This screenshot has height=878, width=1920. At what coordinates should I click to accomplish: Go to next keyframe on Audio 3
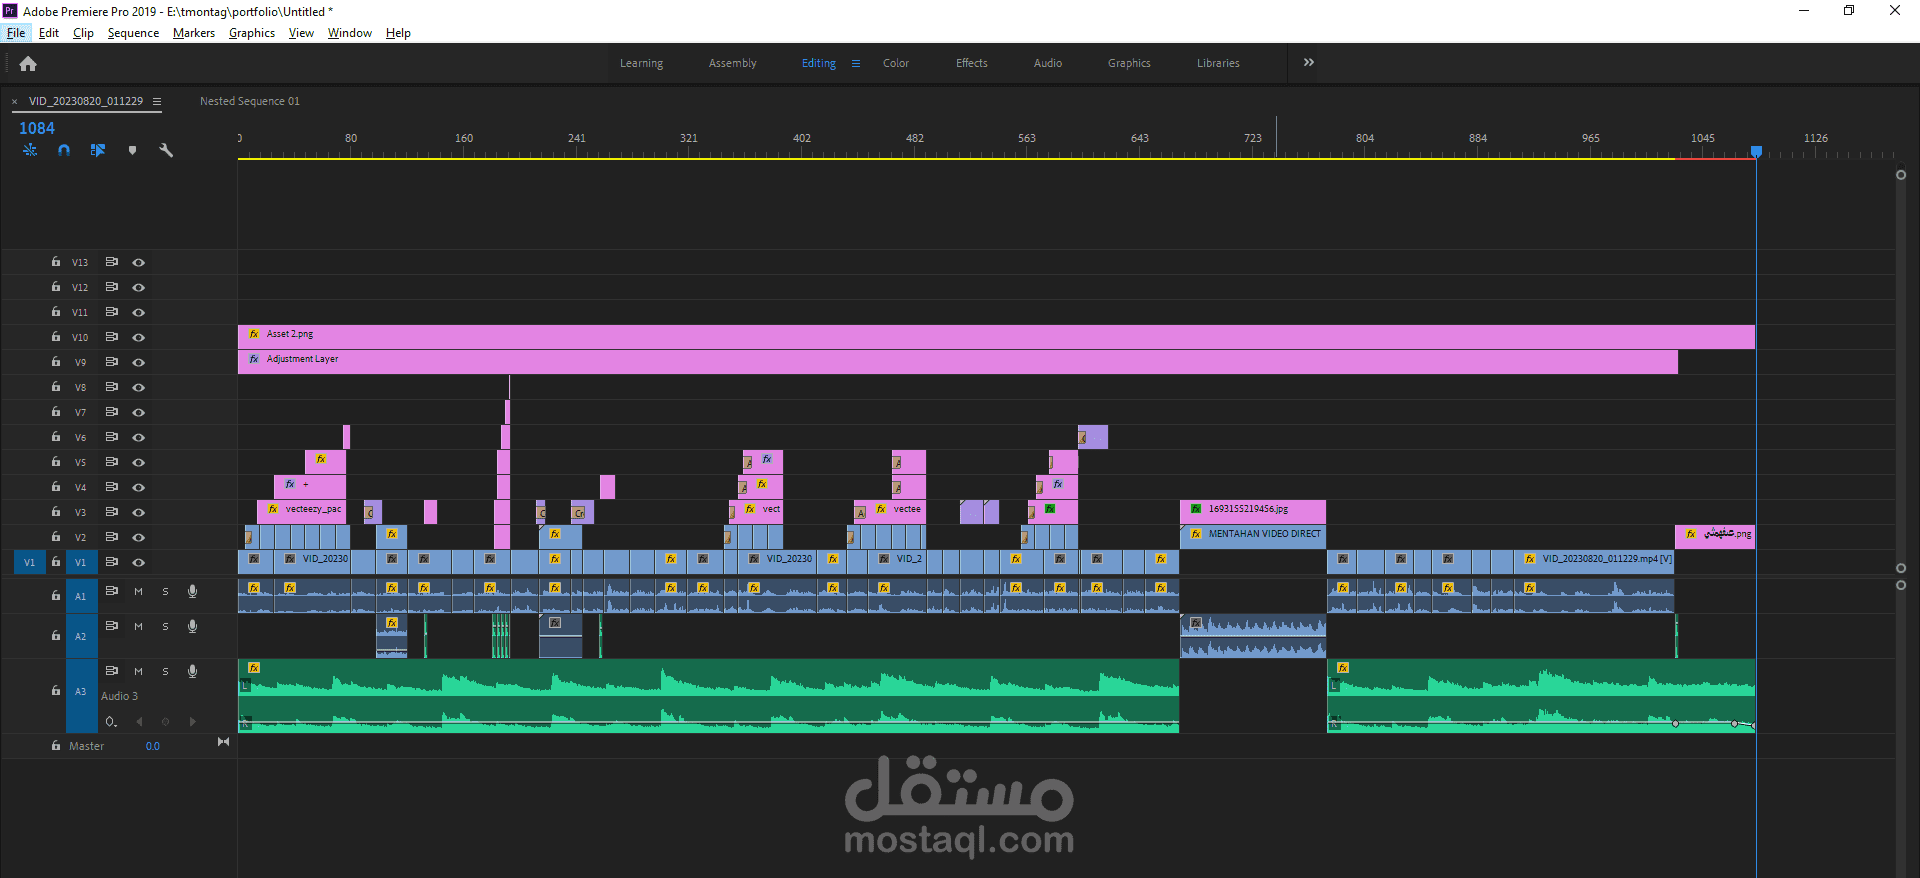coord(193,721)
